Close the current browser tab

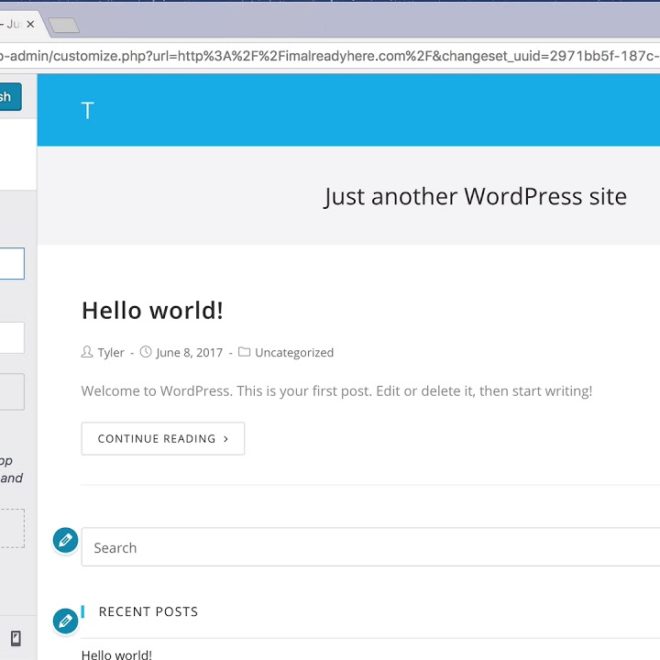(x=30, y=24)
